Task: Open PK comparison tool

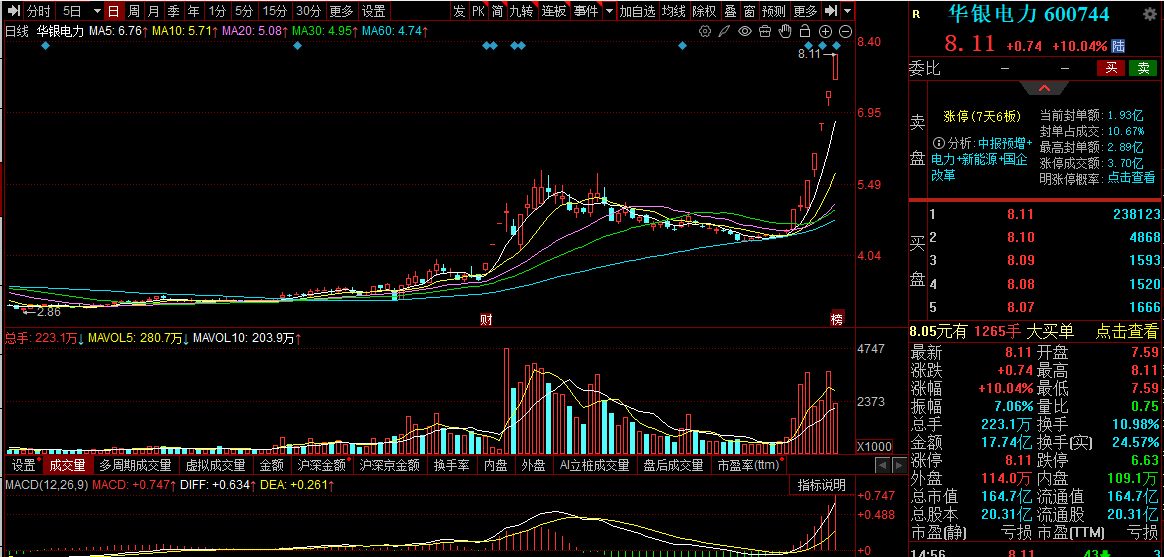Action: click(x=479, y=11)
